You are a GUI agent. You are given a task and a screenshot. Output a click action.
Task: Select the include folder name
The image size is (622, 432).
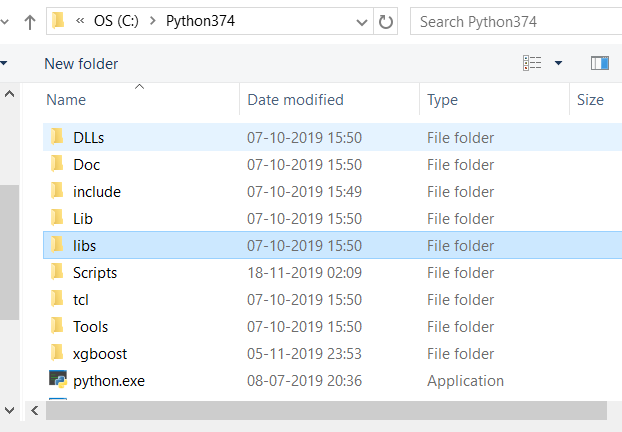point(97,192)
